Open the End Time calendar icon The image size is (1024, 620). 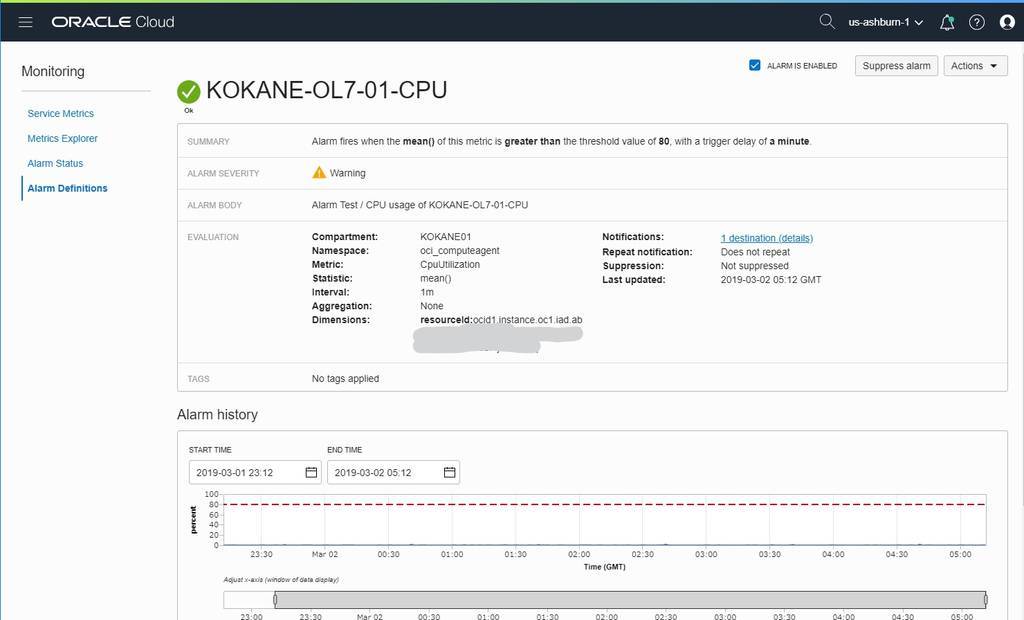[x=449, y=472]
